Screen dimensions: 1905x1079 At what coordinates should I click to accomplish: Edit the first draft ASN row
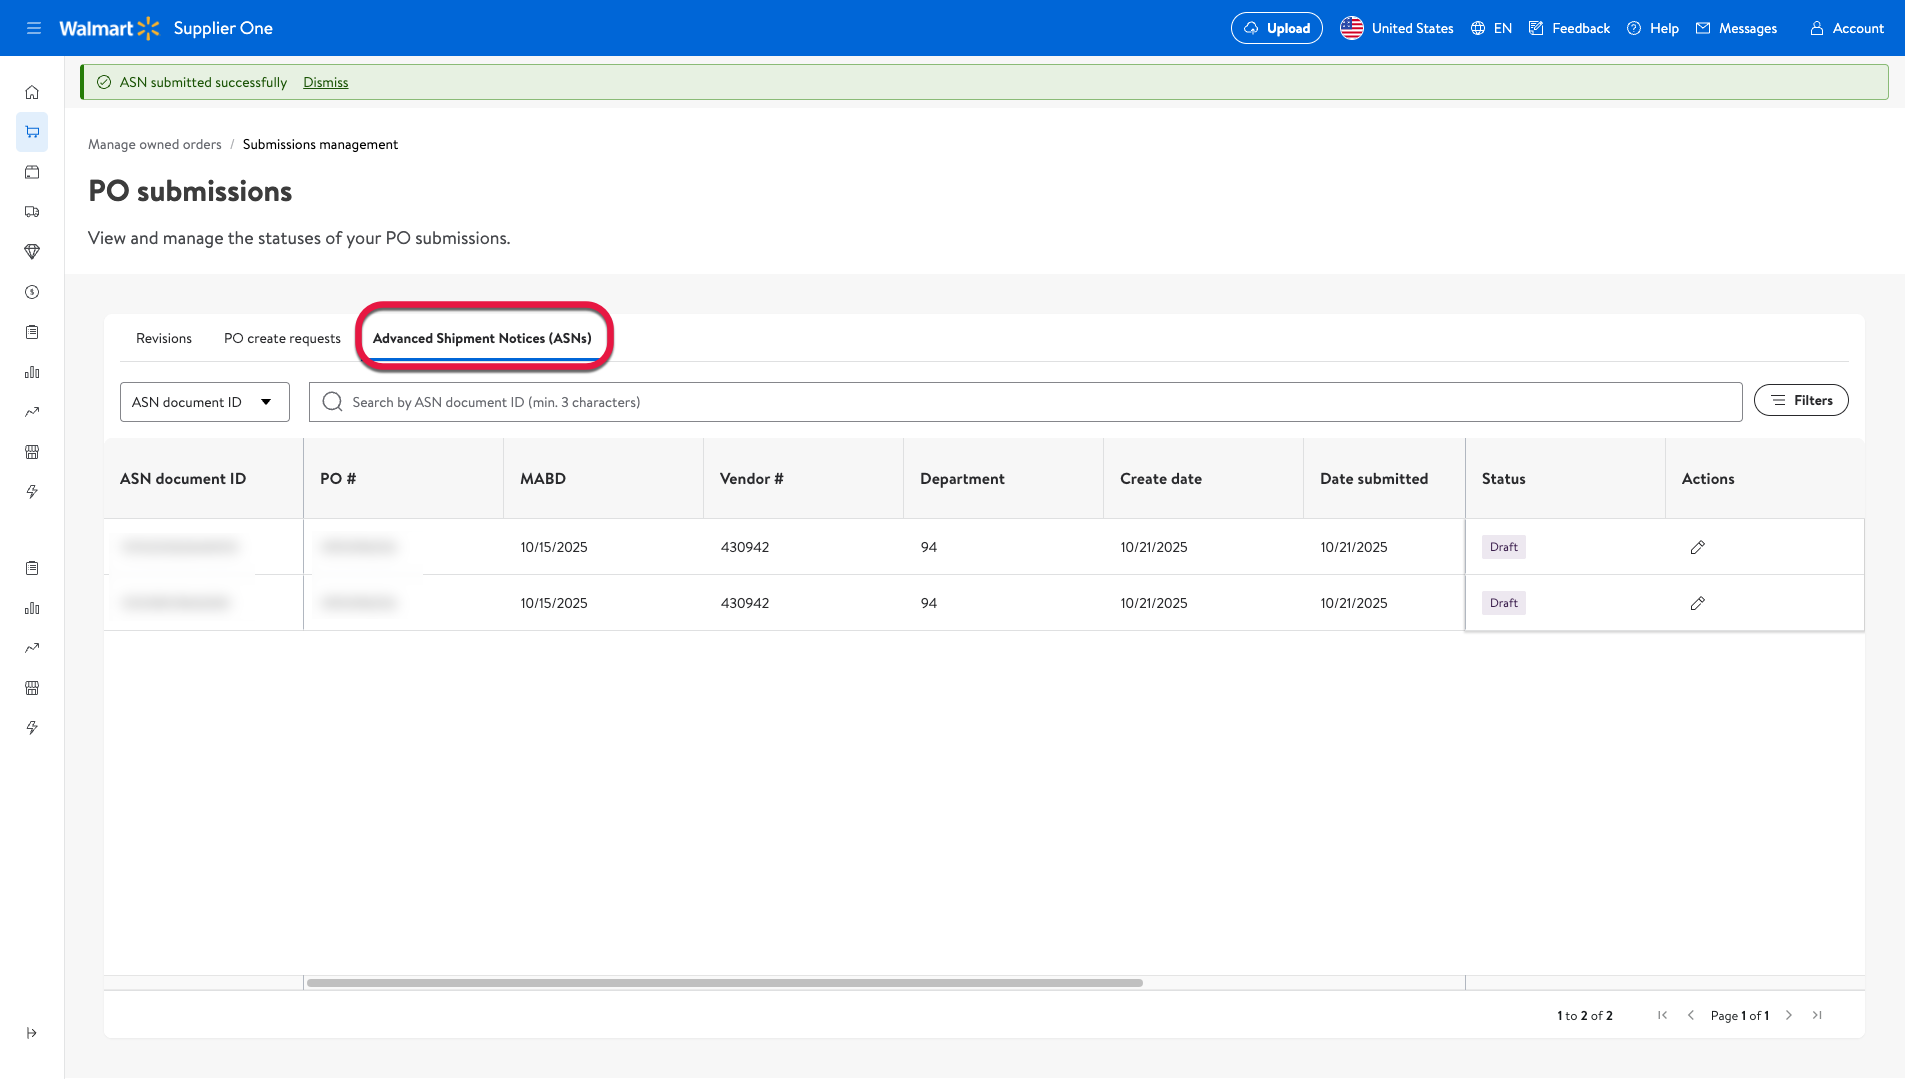point(1697,547)
